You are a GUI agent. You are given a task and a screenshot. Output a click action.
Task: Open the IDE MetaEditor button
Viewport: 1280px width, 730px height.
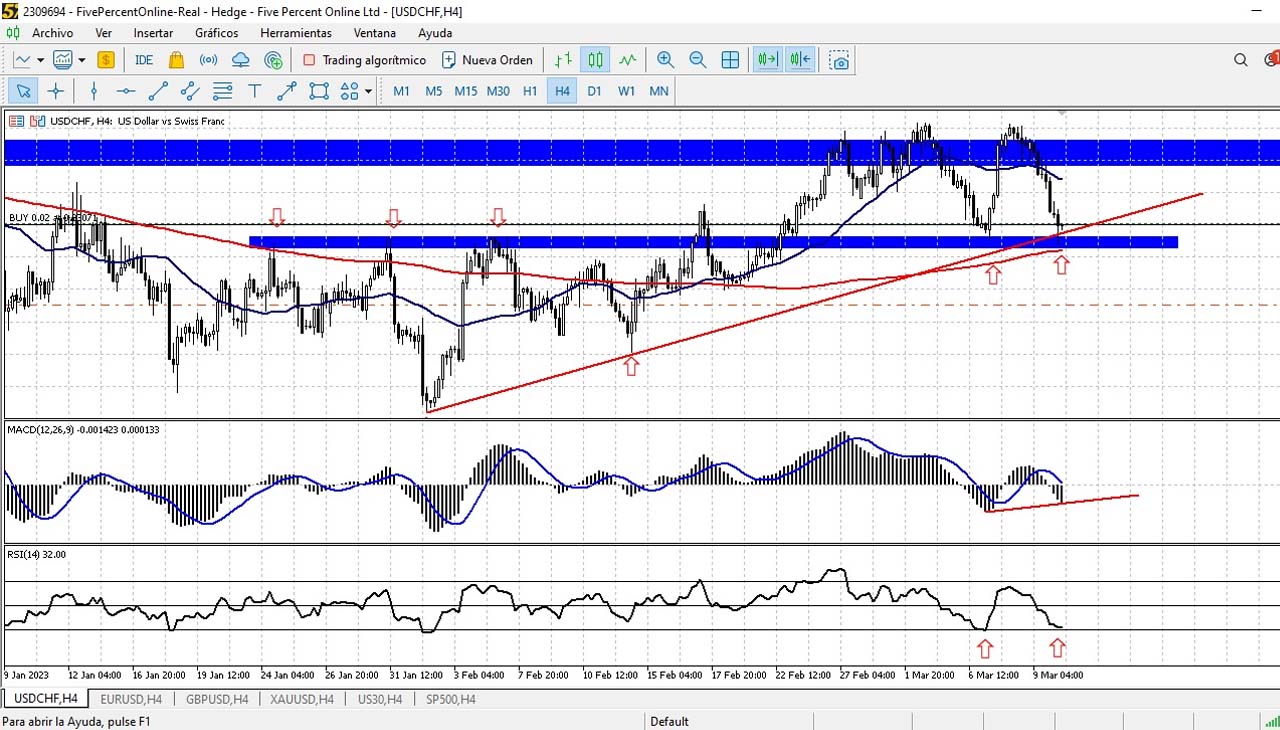(x=144, y=60)
